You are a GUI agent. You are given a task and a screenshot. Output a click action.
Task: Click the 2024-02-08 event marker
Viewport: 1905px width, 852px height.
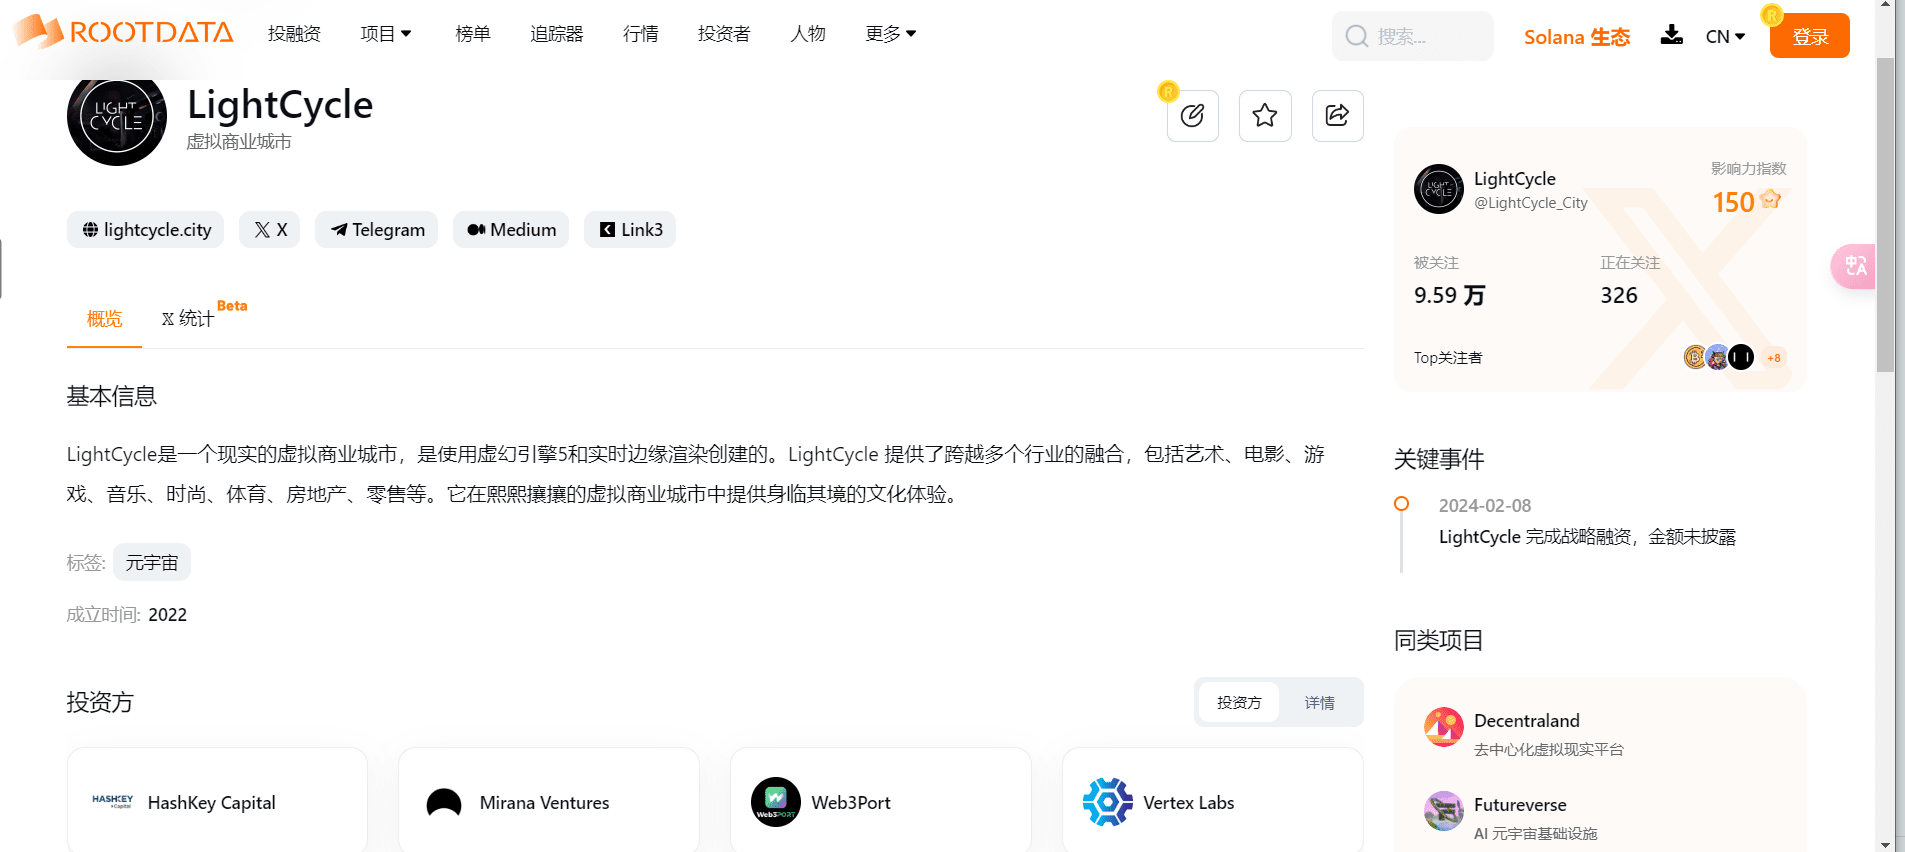click(x=1402, y=504)
